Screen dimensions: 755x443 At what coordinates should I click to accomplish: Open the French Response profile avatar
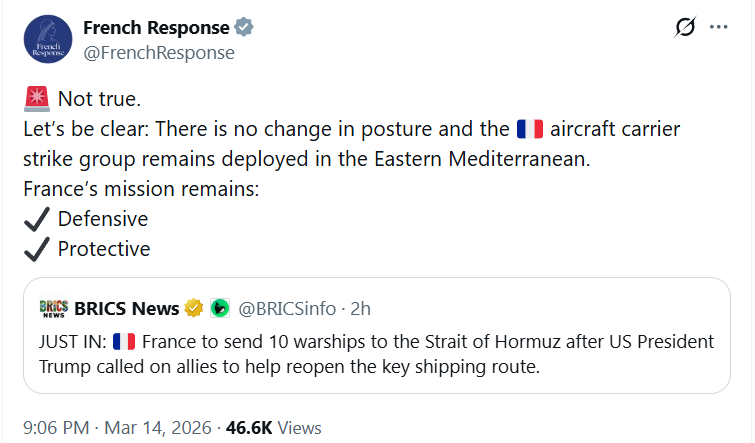[x=47, y=40]
